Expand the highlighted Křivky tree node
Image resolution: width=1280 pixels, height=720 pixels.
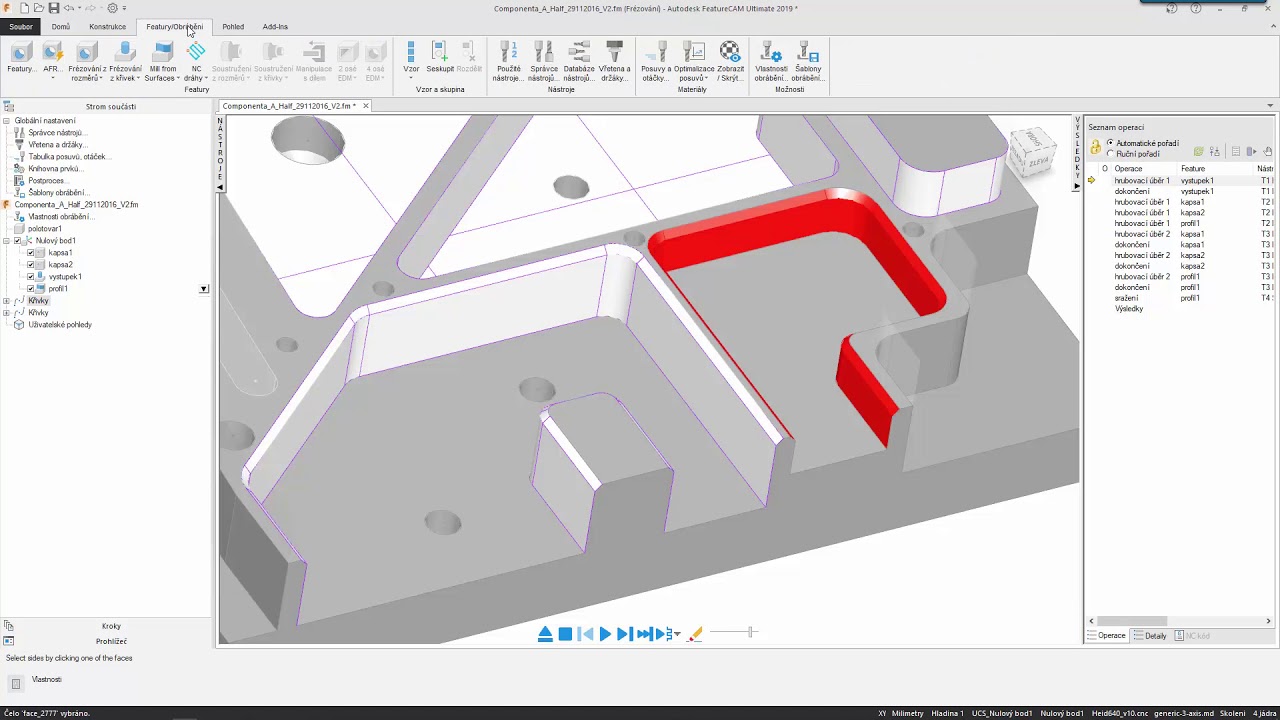(6, 301)
